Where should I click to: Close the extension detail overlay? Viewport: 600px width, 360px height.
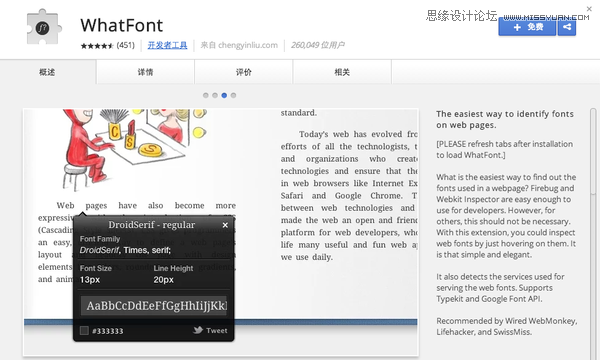(589, 8)
